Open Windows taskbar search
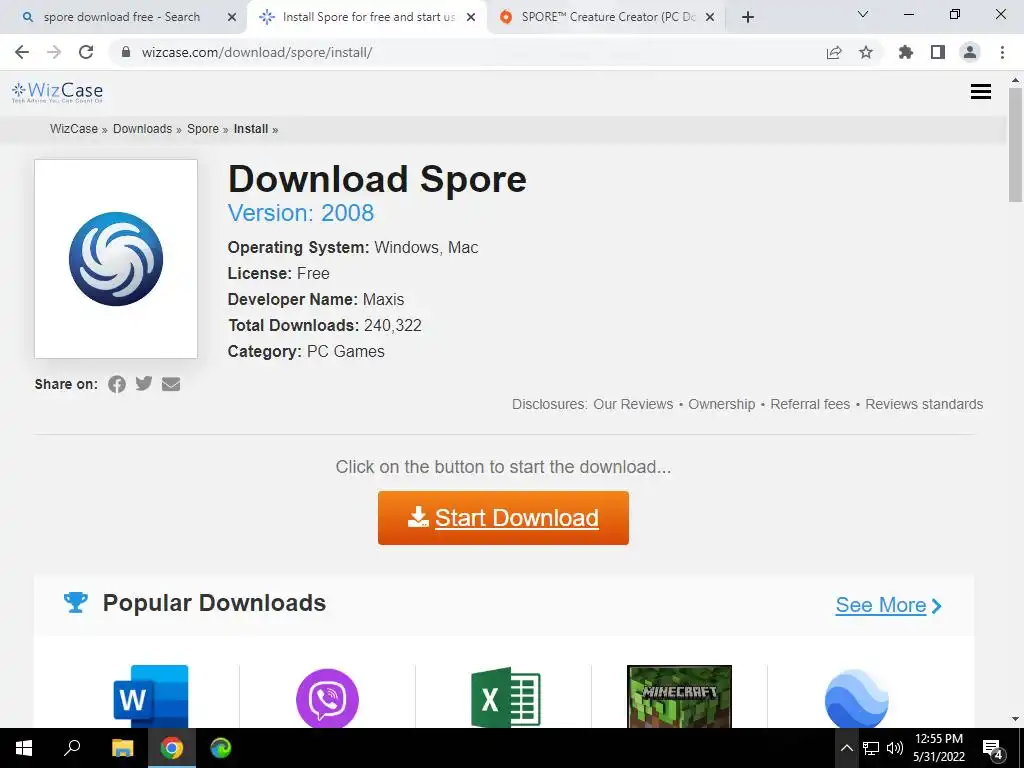The height and width of the screenshot is (768, 1024). tap(72, 748)
